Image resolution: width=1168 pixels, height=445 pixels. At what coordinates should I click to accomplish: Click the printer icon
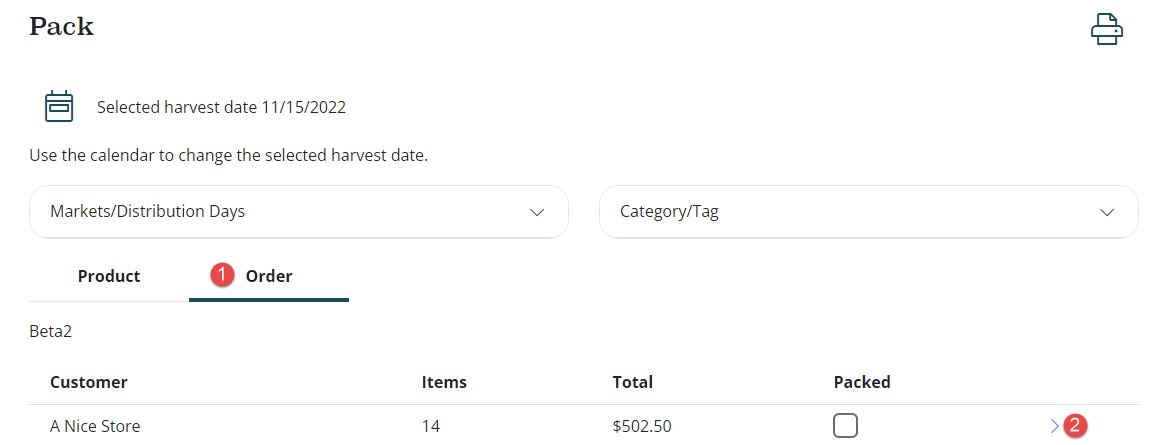pos(1107,29)
